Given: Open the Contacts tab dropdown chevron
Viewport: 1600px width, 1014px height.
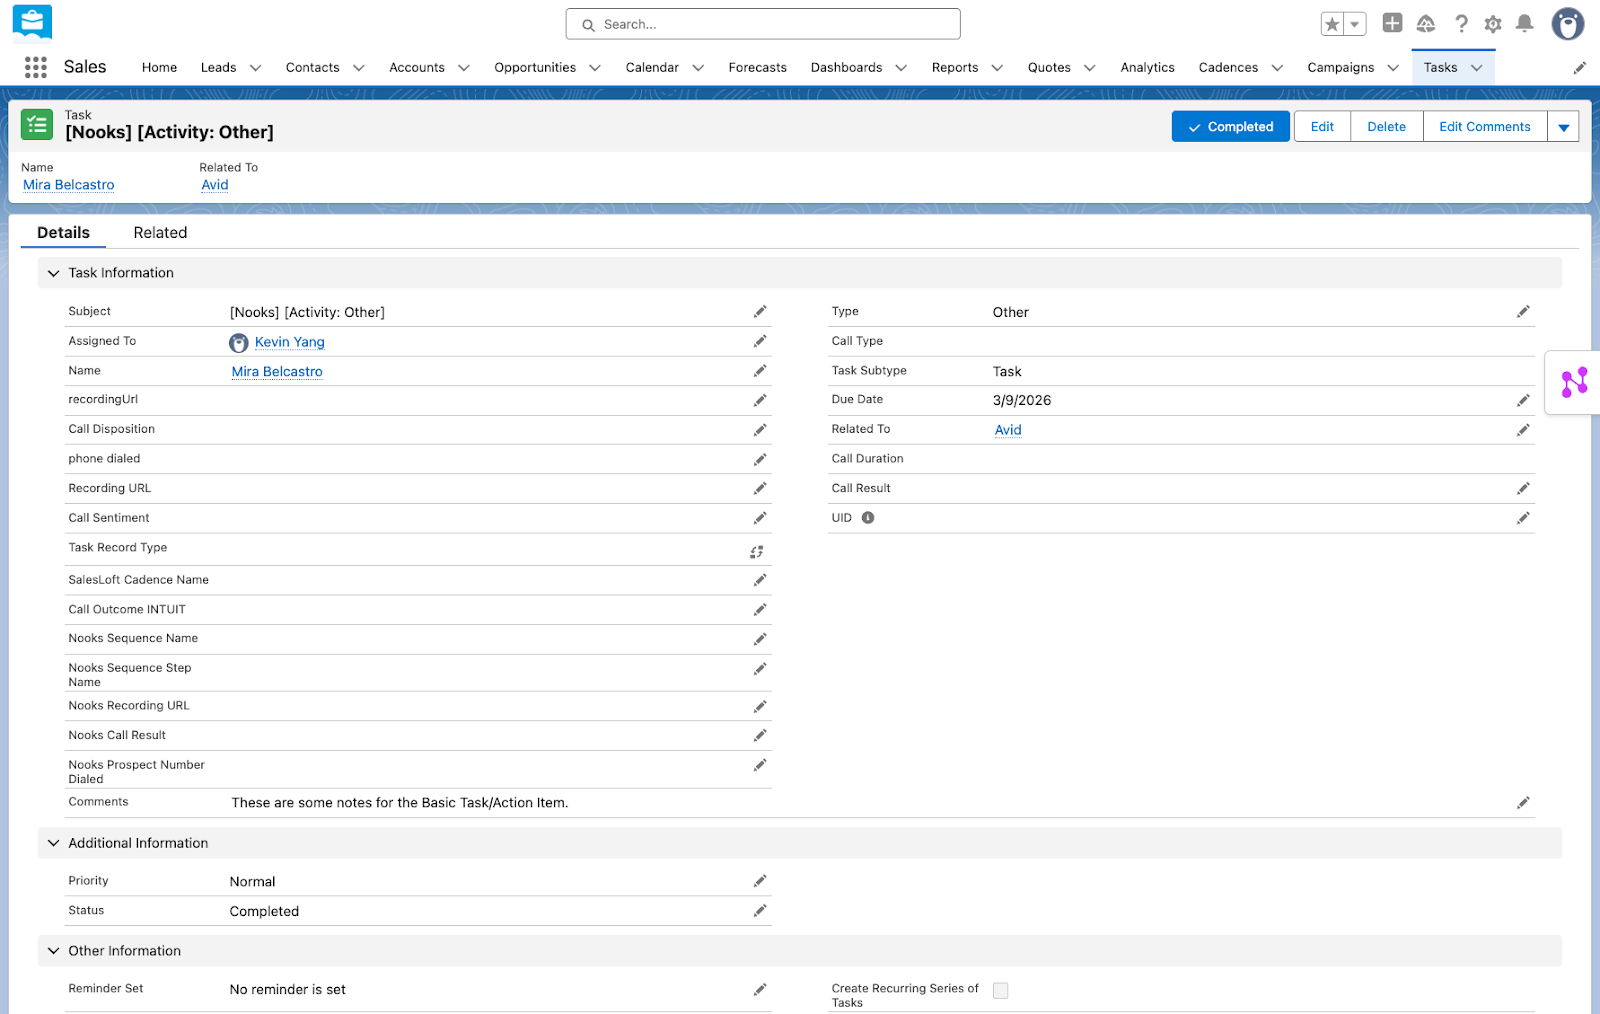Looking at the screenshot, I should pos(358,68).
